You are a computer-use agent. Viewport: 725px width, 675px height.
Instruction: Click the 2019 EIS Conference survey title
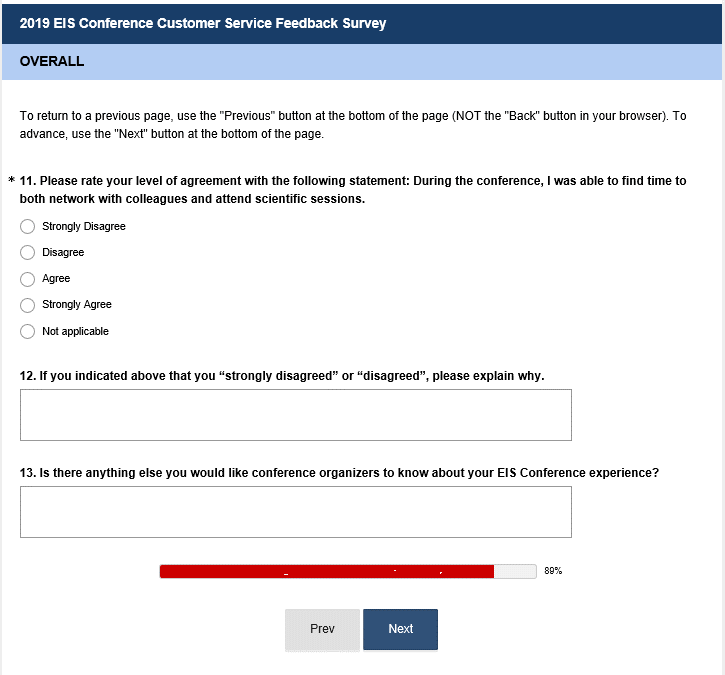coord(203,23)
